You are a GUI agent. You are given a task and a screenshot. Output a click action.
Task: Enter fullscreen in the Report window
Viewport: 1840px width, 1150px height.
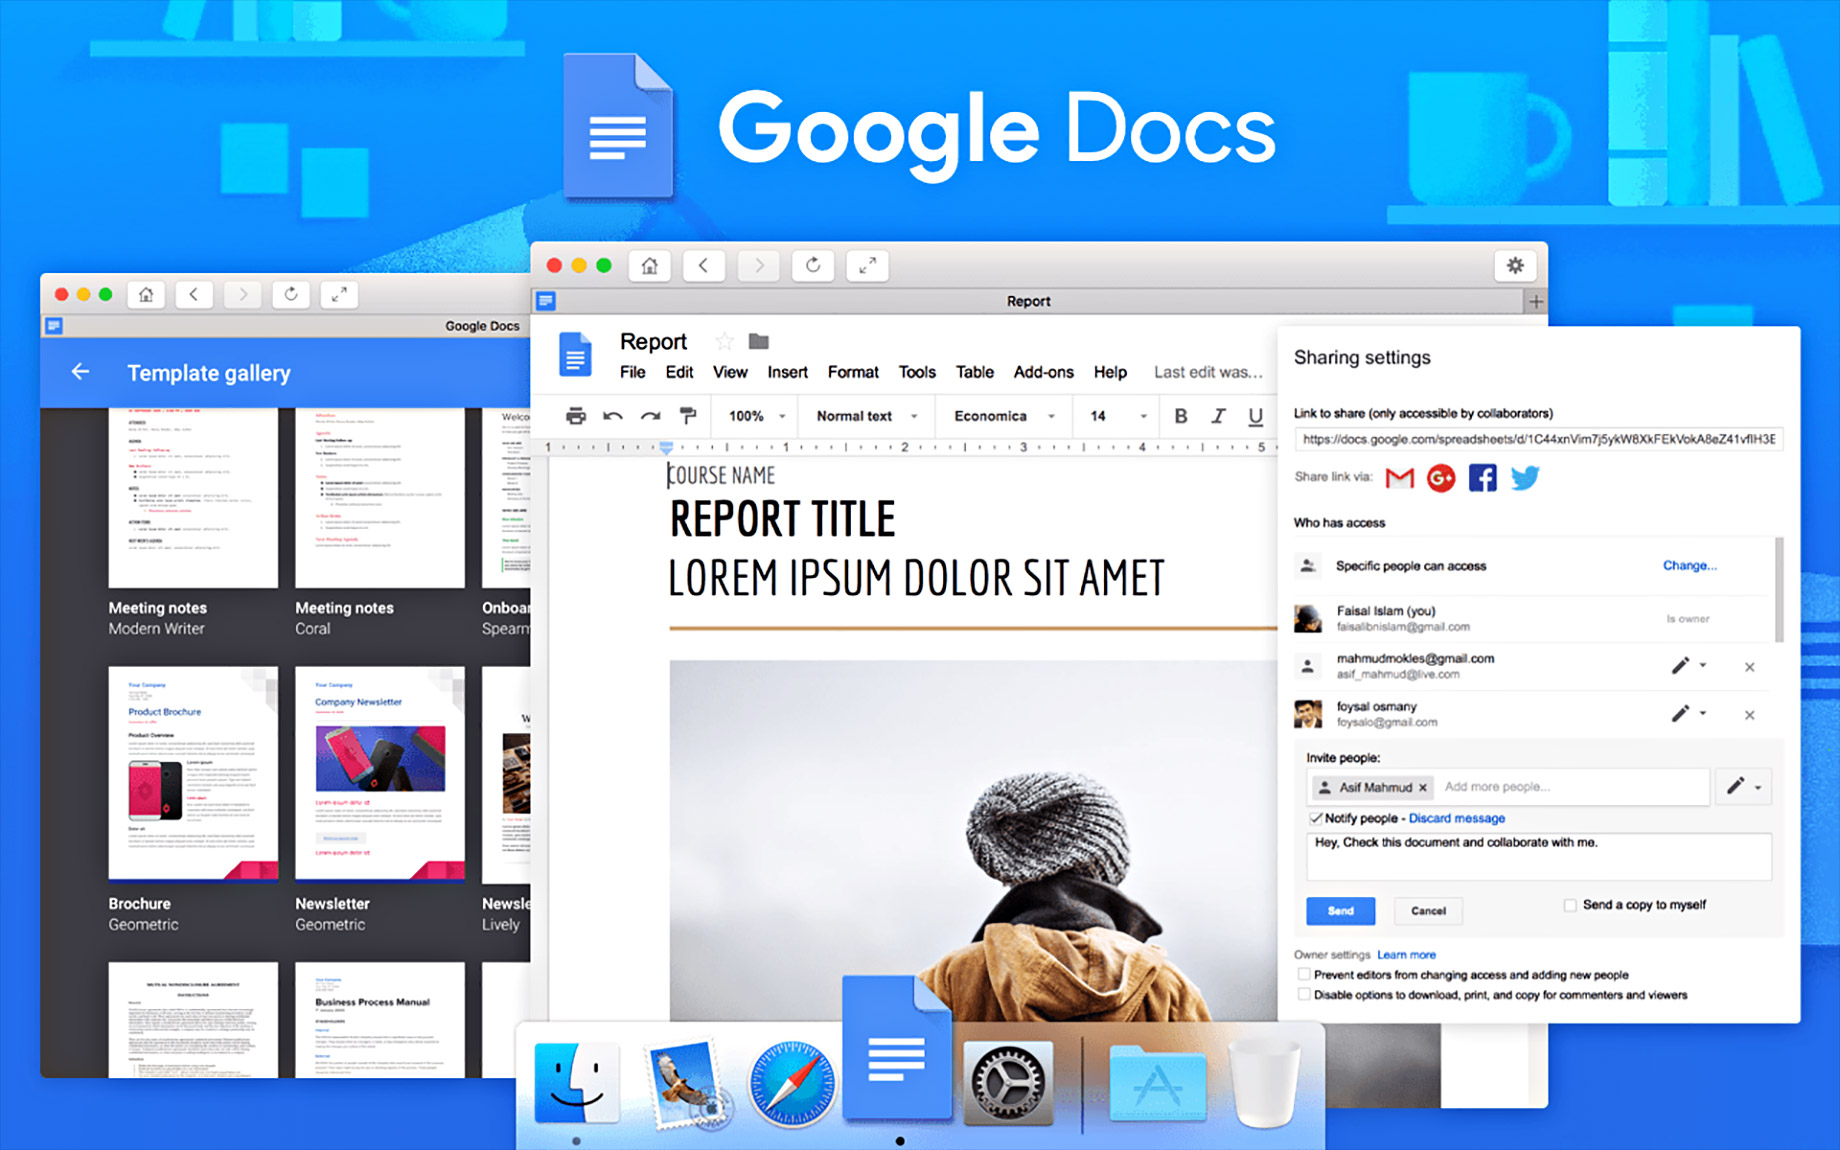(x=867, y=265)
